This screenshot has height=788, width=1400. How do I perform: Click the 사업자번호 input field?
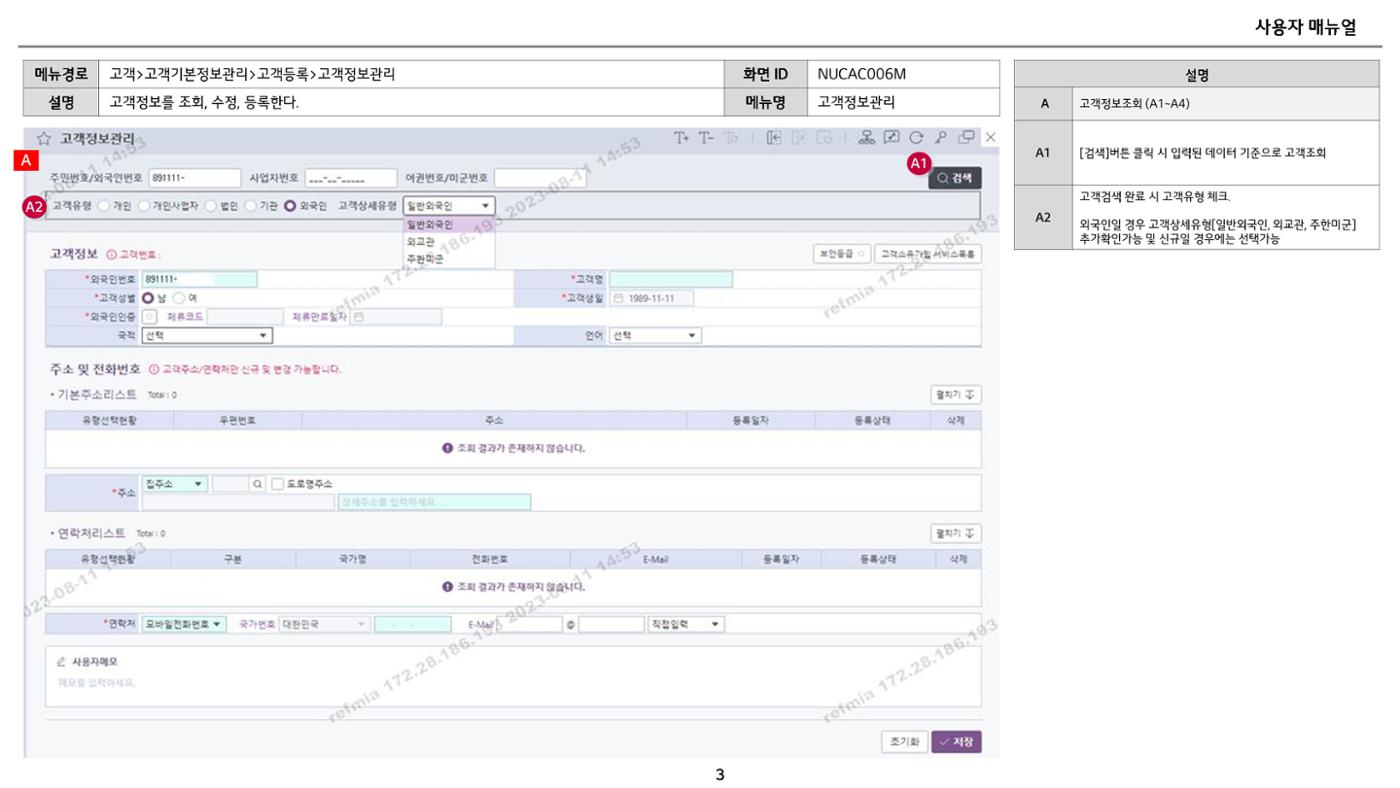coord(351,178)
